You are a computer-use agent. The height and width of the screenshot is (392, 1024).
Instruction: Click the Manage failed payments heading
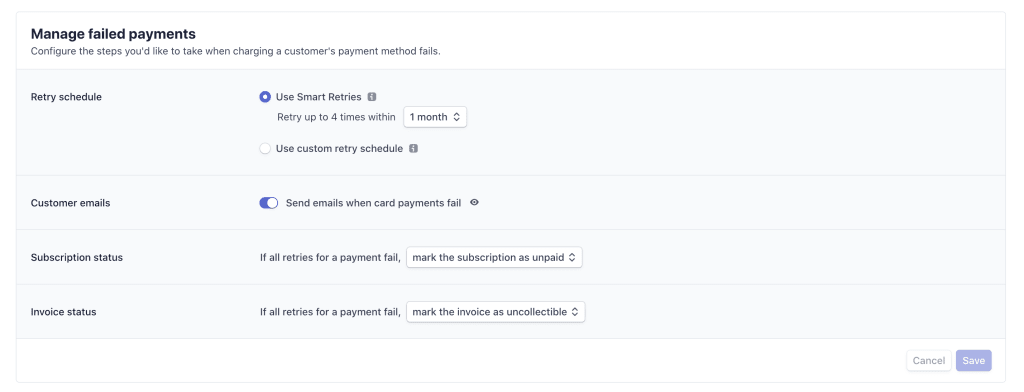tap(114, 33)
